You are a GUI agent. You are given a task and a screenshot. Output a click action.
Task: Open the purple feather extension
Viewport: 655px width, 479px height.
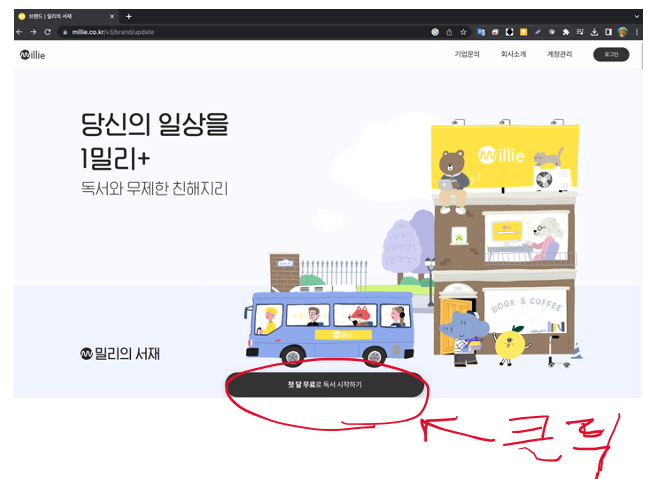click(x=538, y=32)
